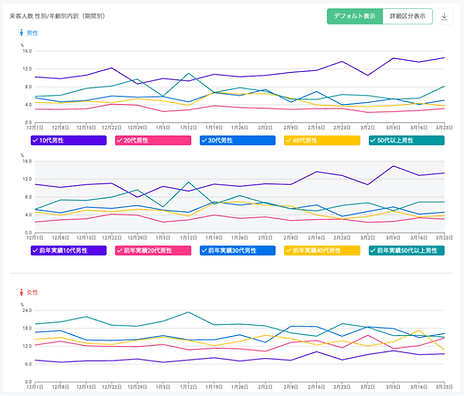Toggle the 50代以上男性 legend series
This screenshot has height=396, width=464.
coord(407,140)
